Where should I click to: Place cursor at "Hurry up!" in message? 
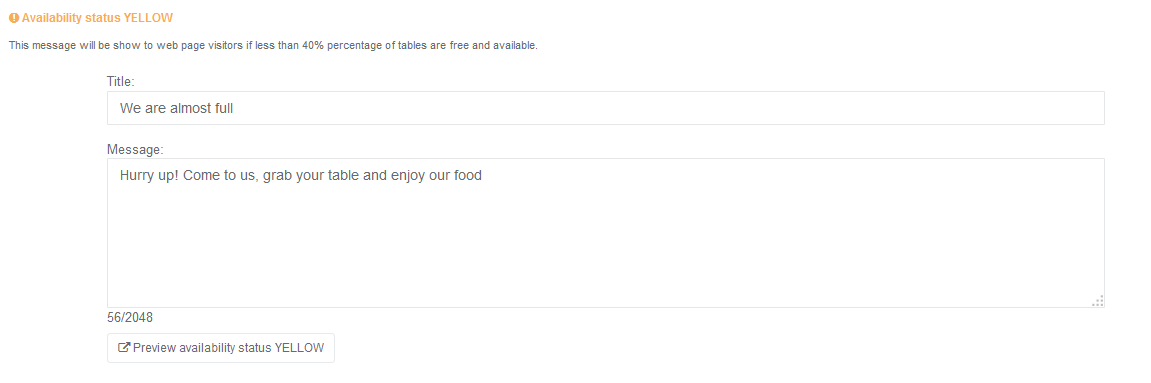tap(150, 175)
